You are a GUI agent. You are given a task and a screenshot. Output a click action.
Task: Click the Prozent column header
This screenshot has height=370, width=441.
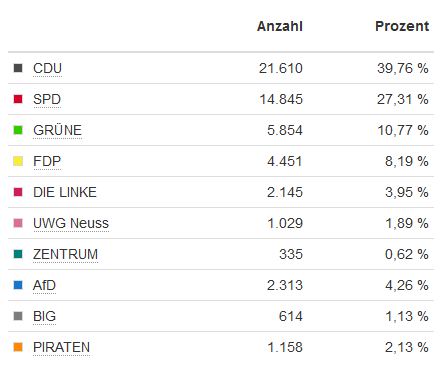(x=402, y=26)
